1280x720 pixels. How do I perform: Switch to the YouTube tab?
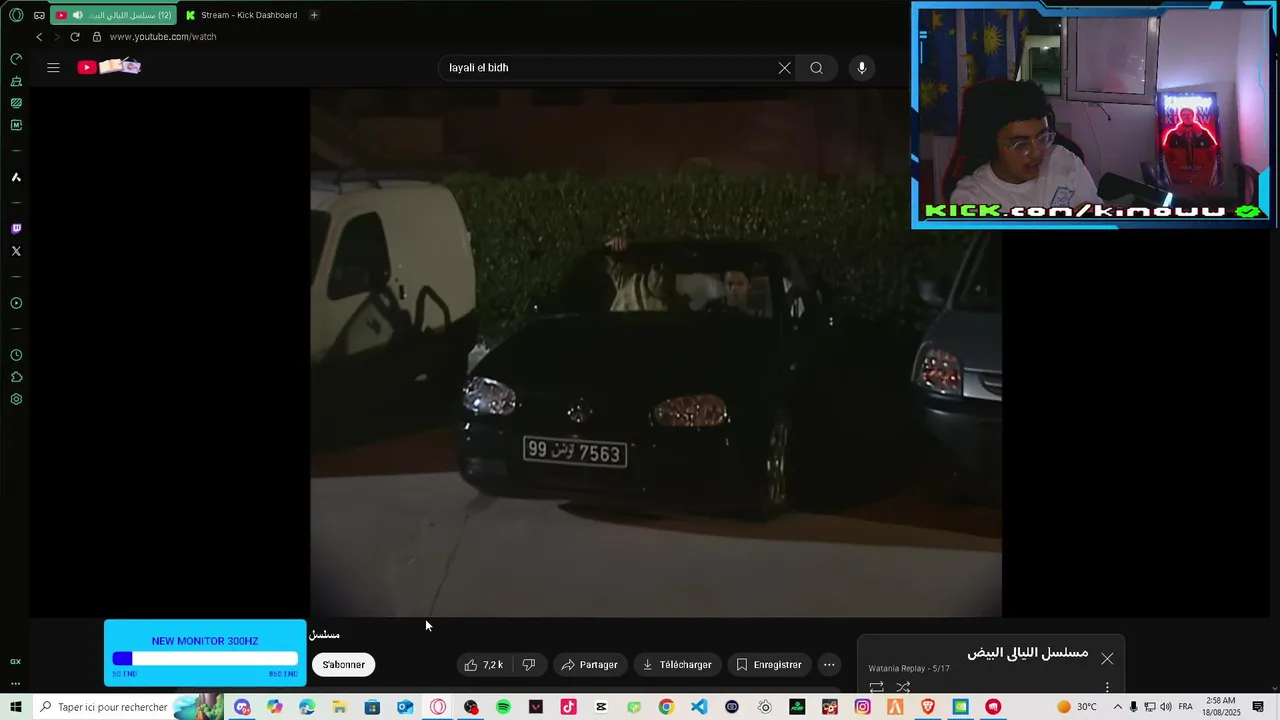[x=113, y=15]
